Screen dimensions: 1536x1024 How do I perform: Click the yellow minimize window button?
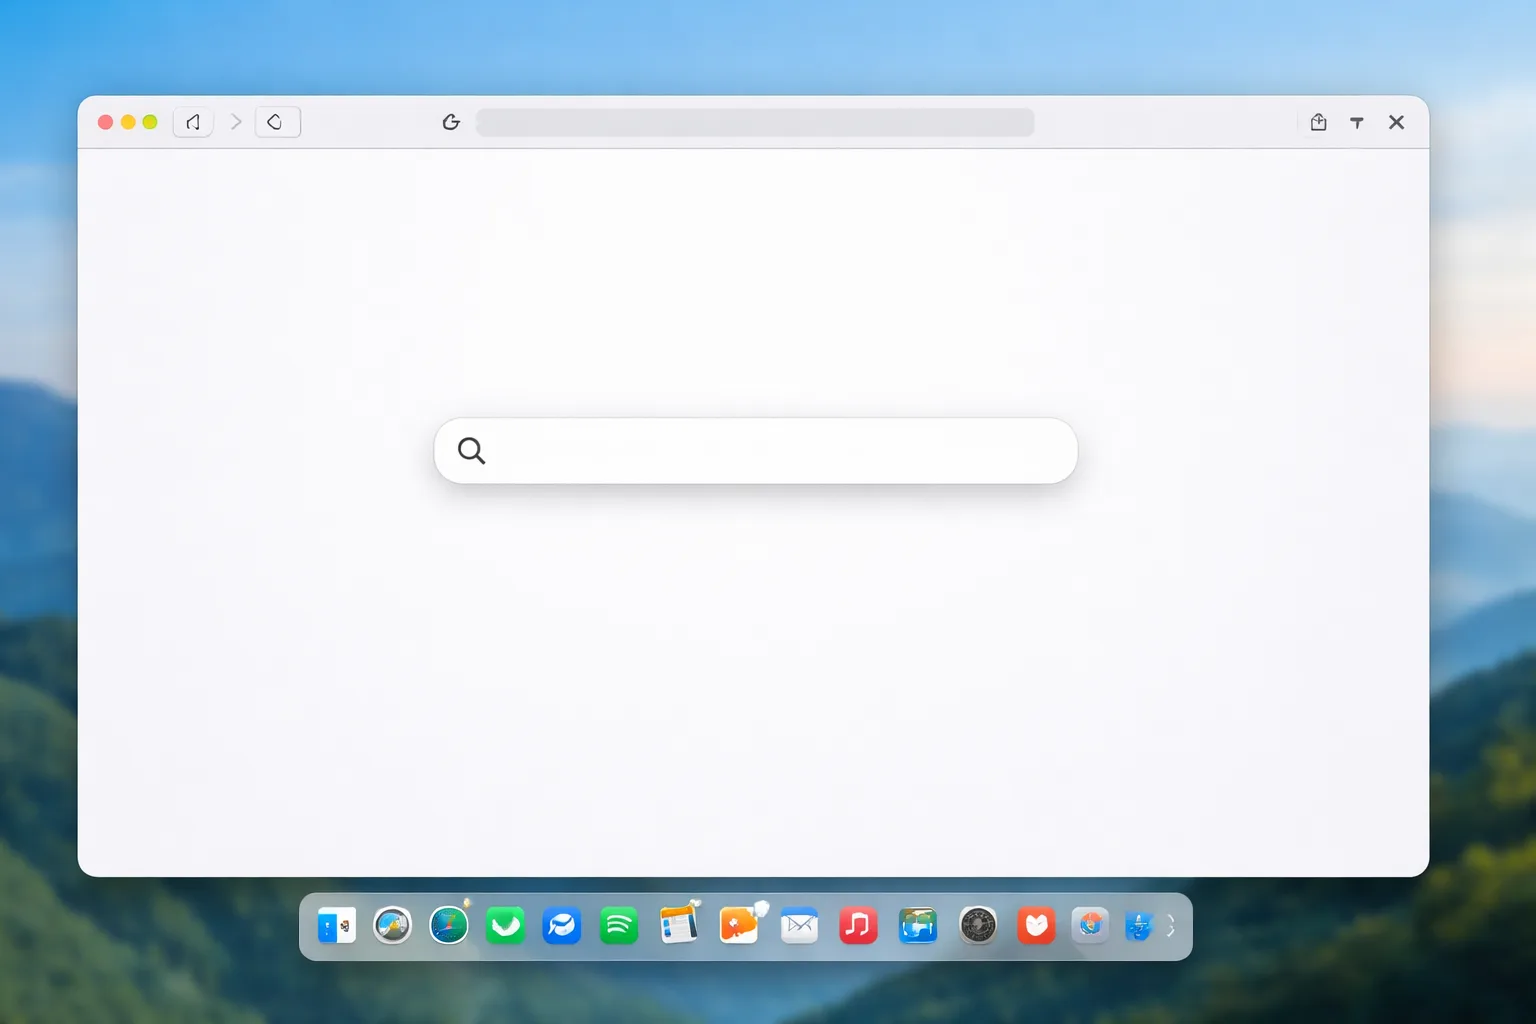click(x=128, y=122)
